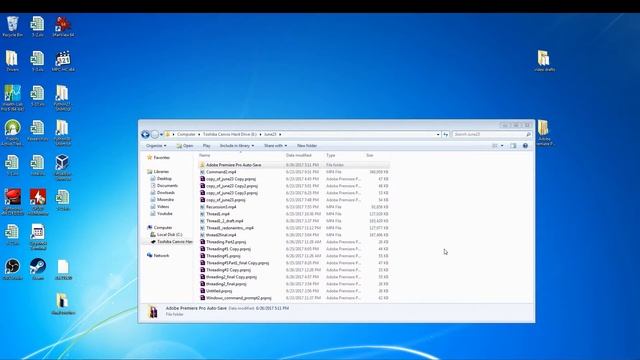Select the Thread1_2_draft.mp4 file
This screenshot has height=360, width=640.
coord(224,221)
